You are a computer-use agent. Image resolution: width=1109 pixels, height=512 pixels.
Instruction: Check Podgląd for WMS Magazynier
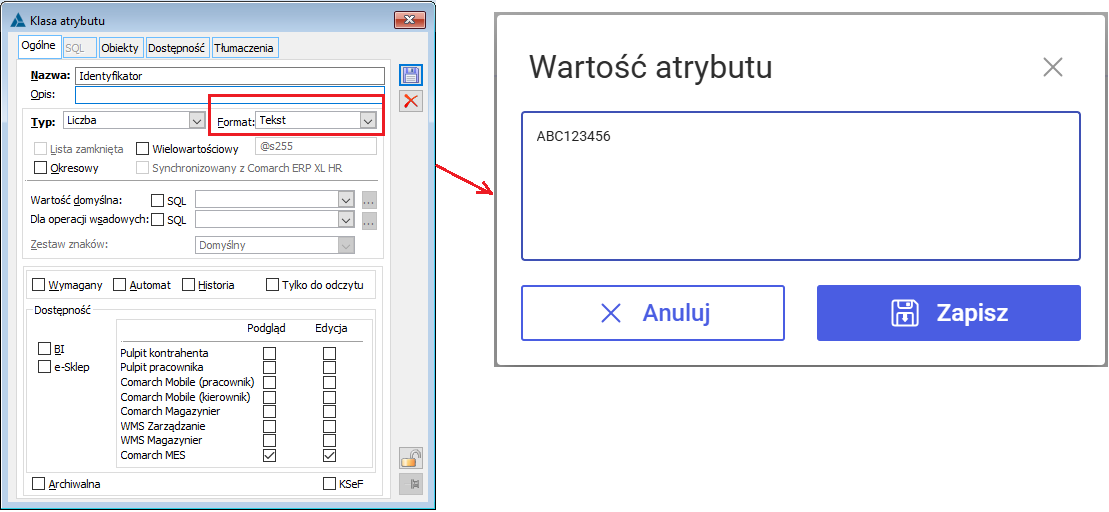click(x=269, y=441)
